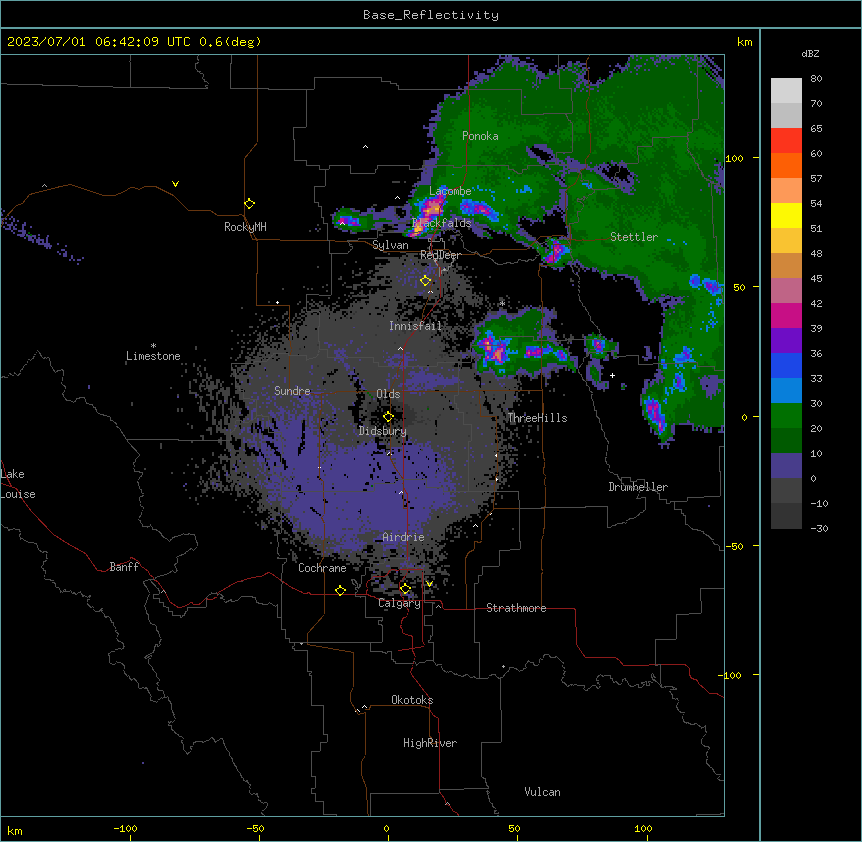The image size is (862, 842).
Task: Click the blue legend swatch between 36 and 33
Action: click(x=786, y=365)
